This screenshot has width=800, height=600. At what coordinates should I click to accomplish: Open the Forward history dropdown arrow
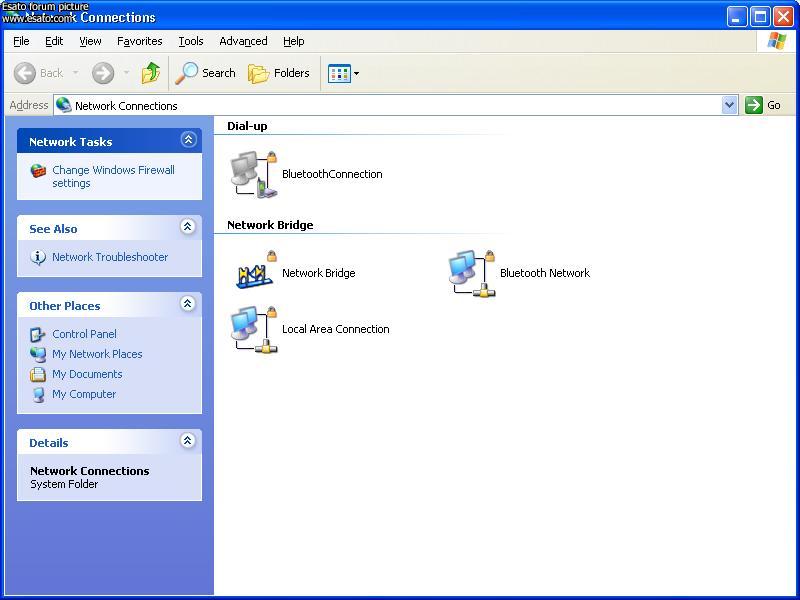click(x=127, y=73)
